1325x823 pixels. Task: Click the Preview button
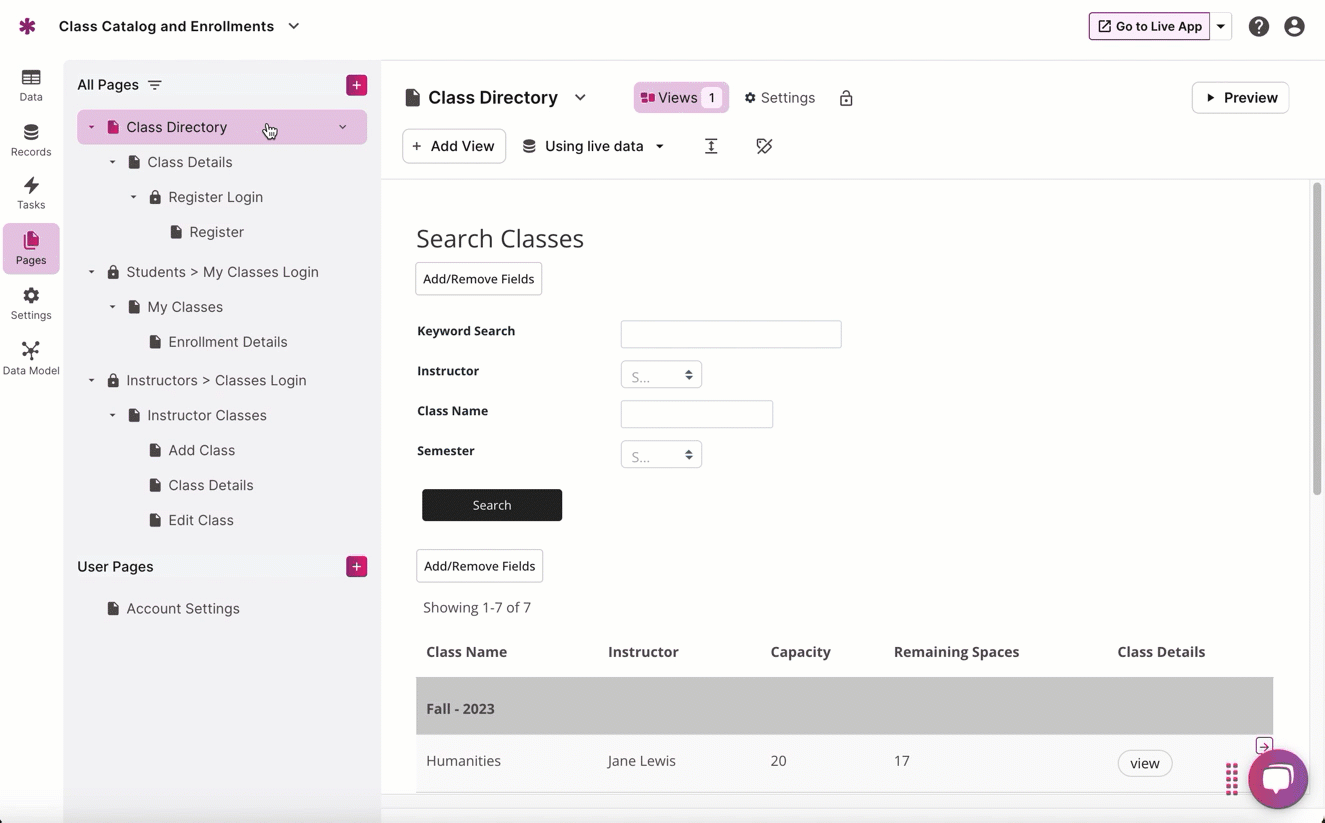[1240, 98]
